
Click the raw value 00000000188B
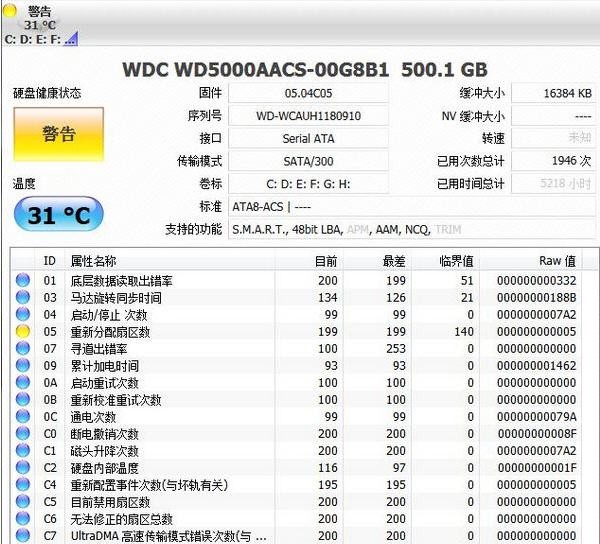(x=536, y=298)
